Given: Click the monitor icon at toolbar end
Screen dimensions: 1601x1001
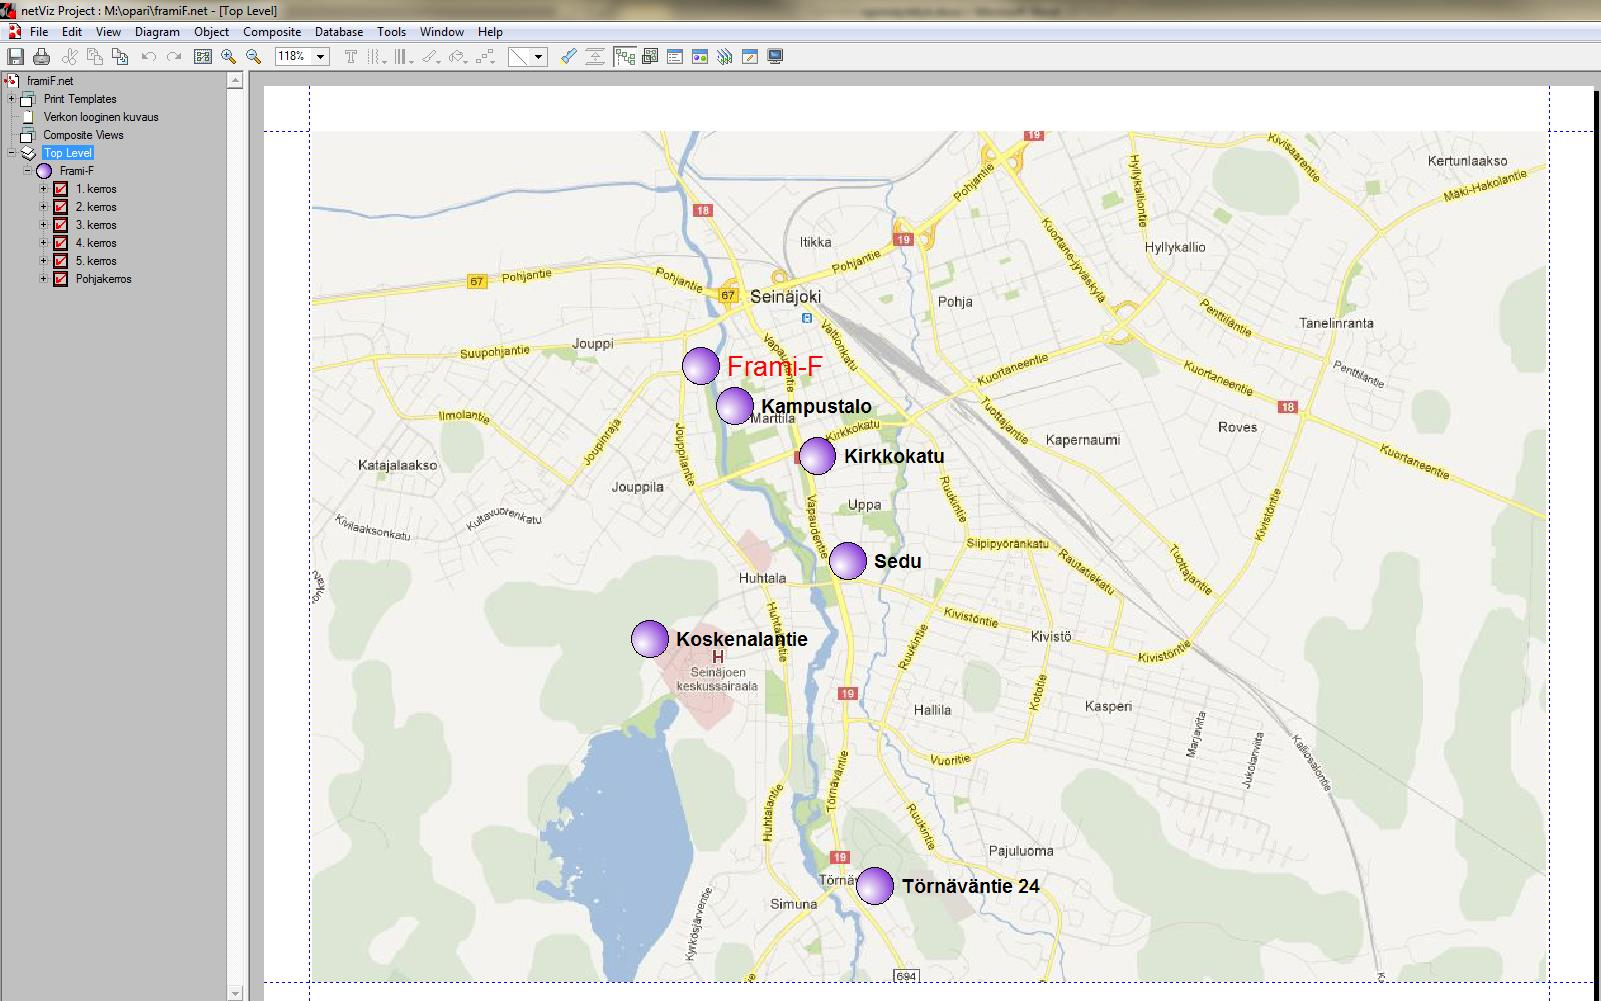Looking at the screenshot, I should pos(775,57).
